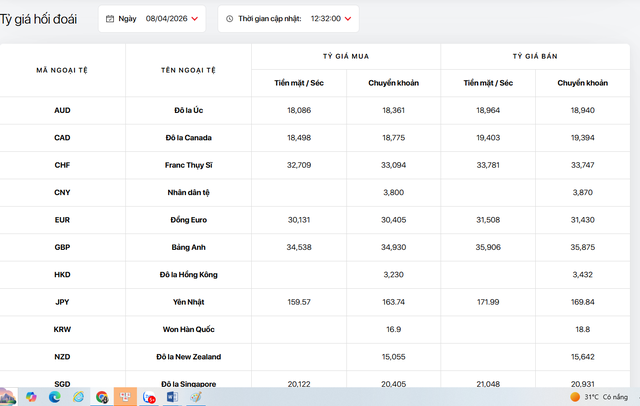Image resolution: width=640 pixels, height=406 pixels.
Task: Click the calendar icon beside Ngày
Action: click(x=110, y=19)
